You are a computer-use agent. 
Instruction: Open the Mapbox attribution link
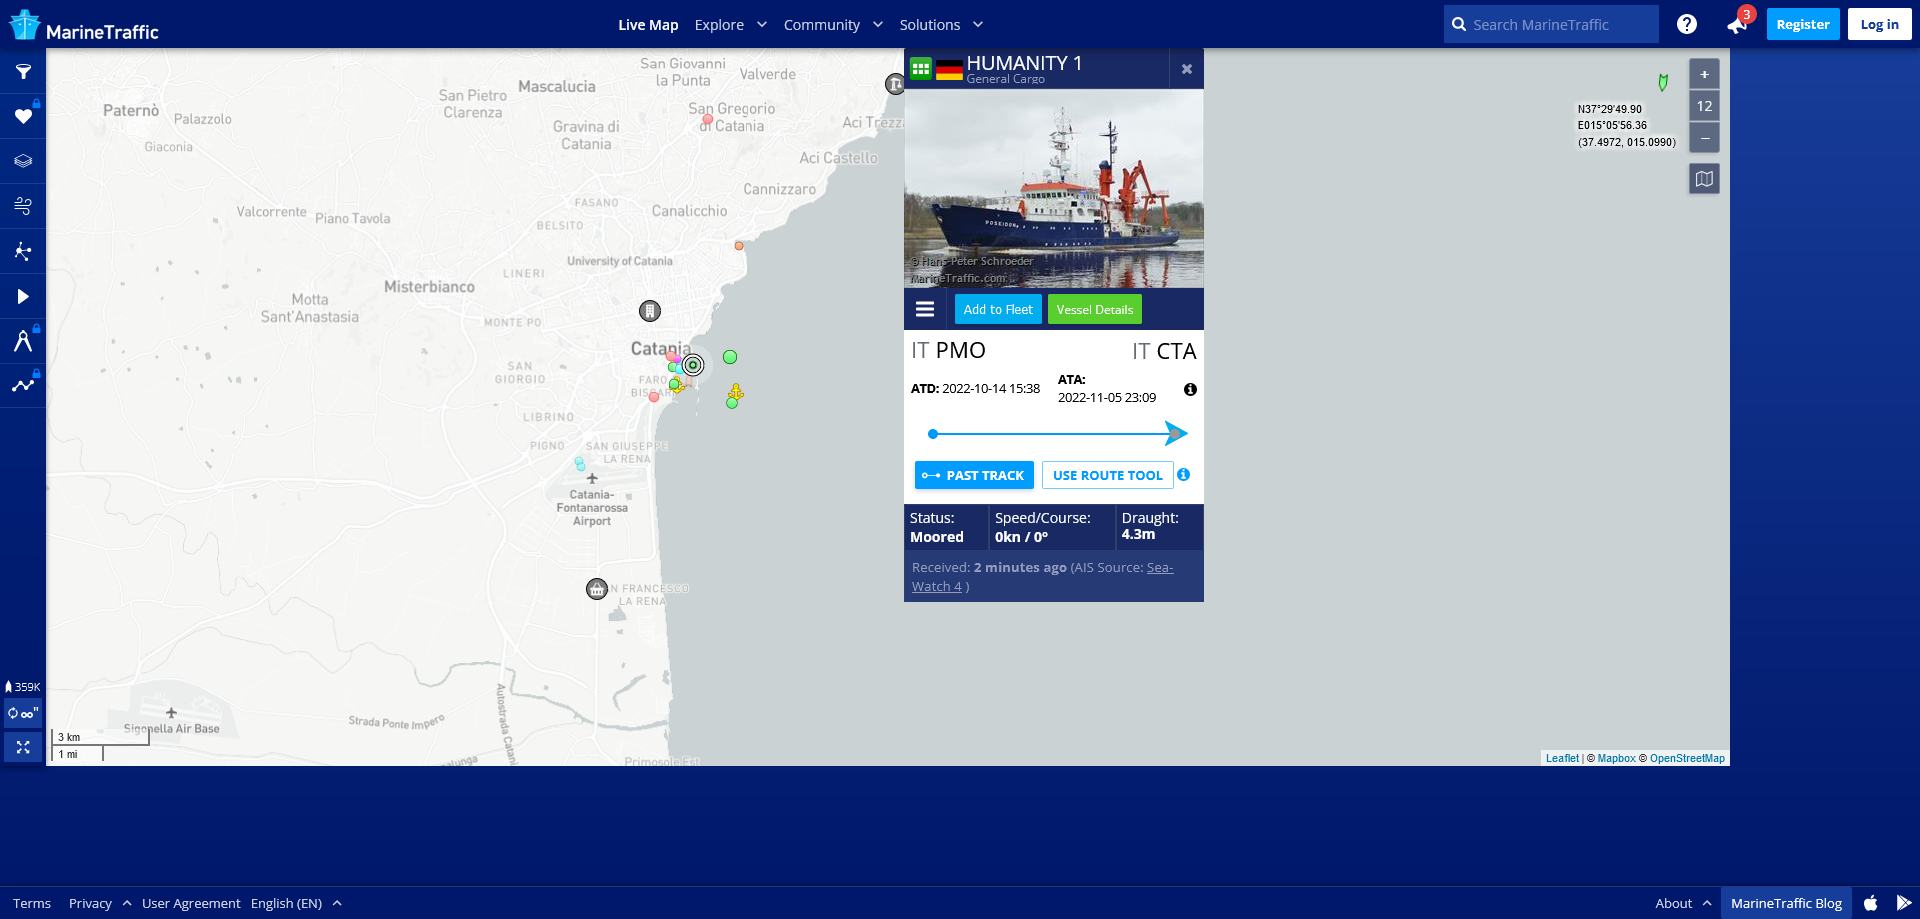point(1616,758)
